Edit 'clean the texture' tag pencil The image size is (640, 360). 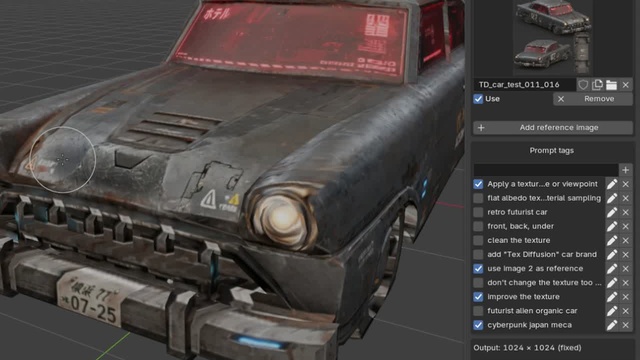pos(611,240)
